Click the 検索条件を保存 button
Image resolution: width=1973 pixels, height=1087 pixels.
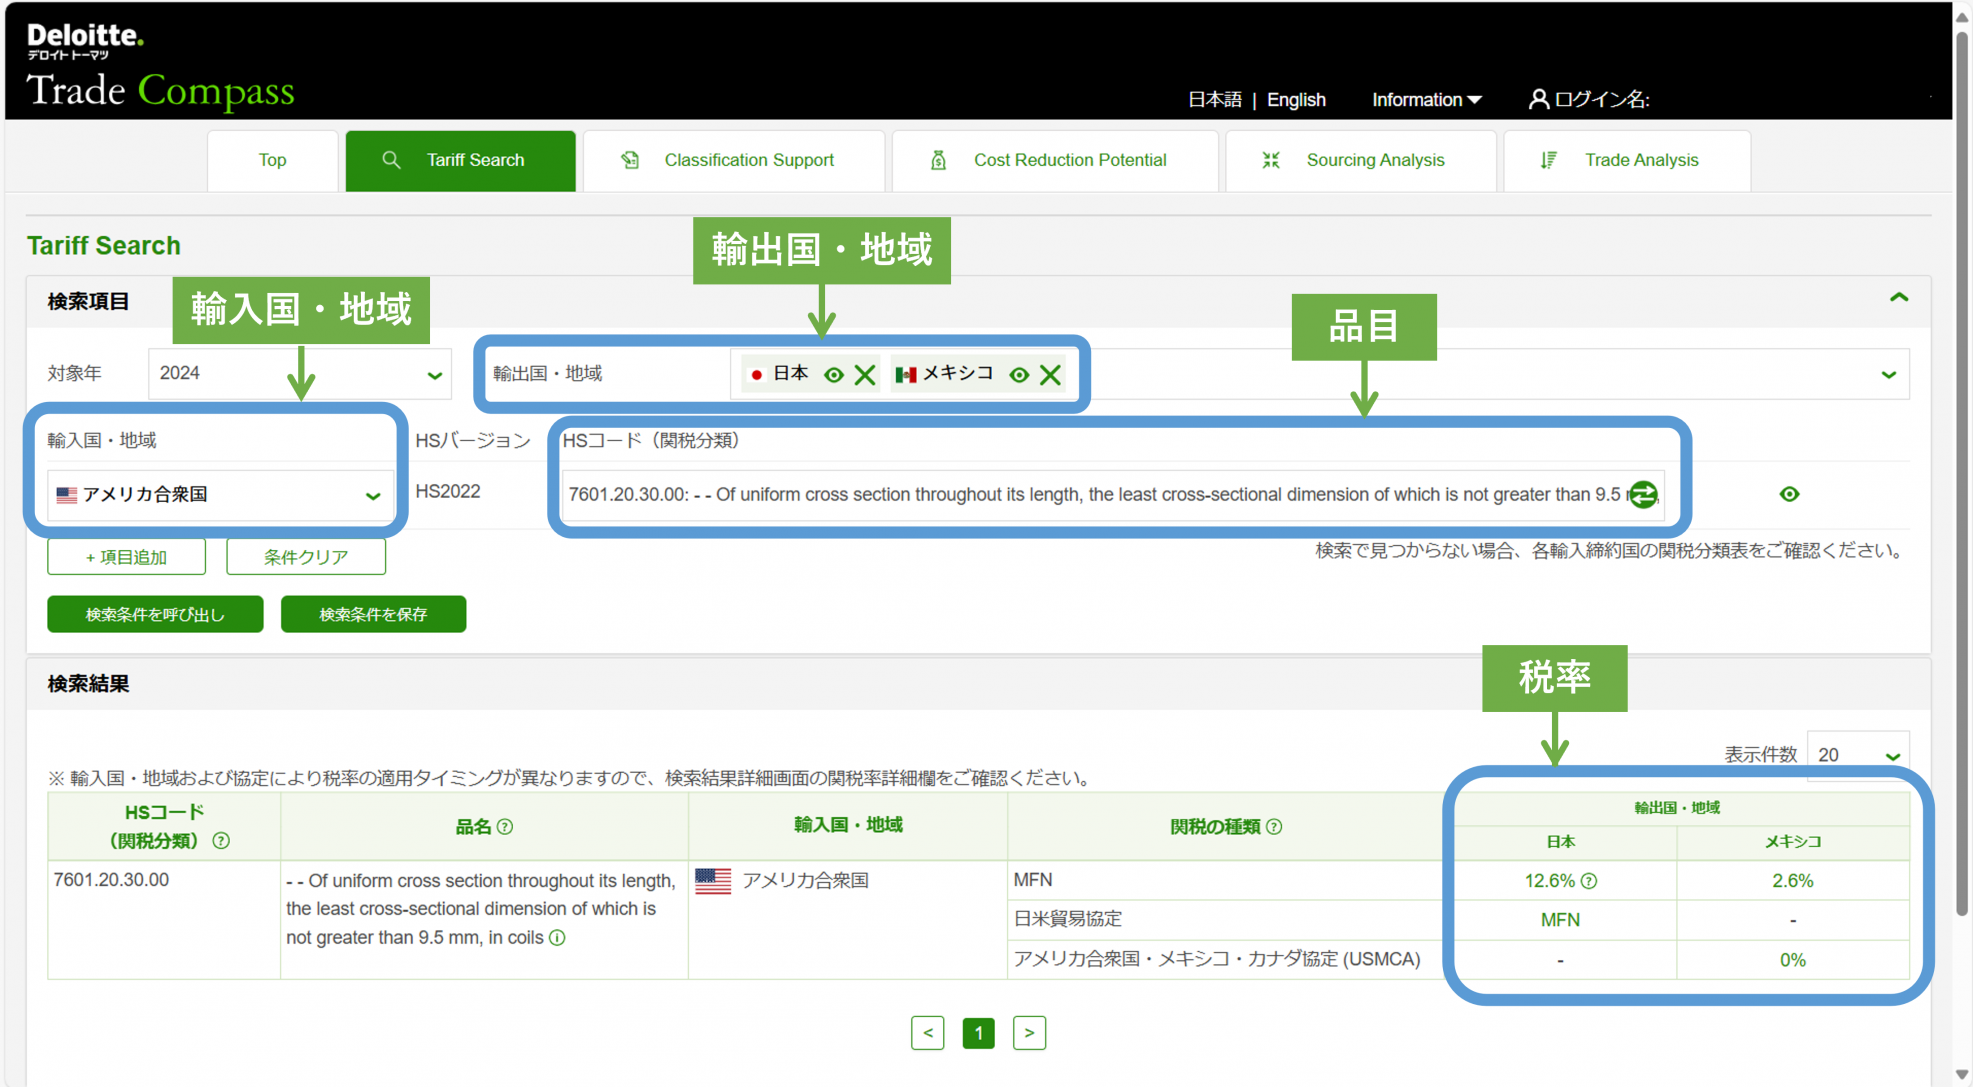click(373, 614)
